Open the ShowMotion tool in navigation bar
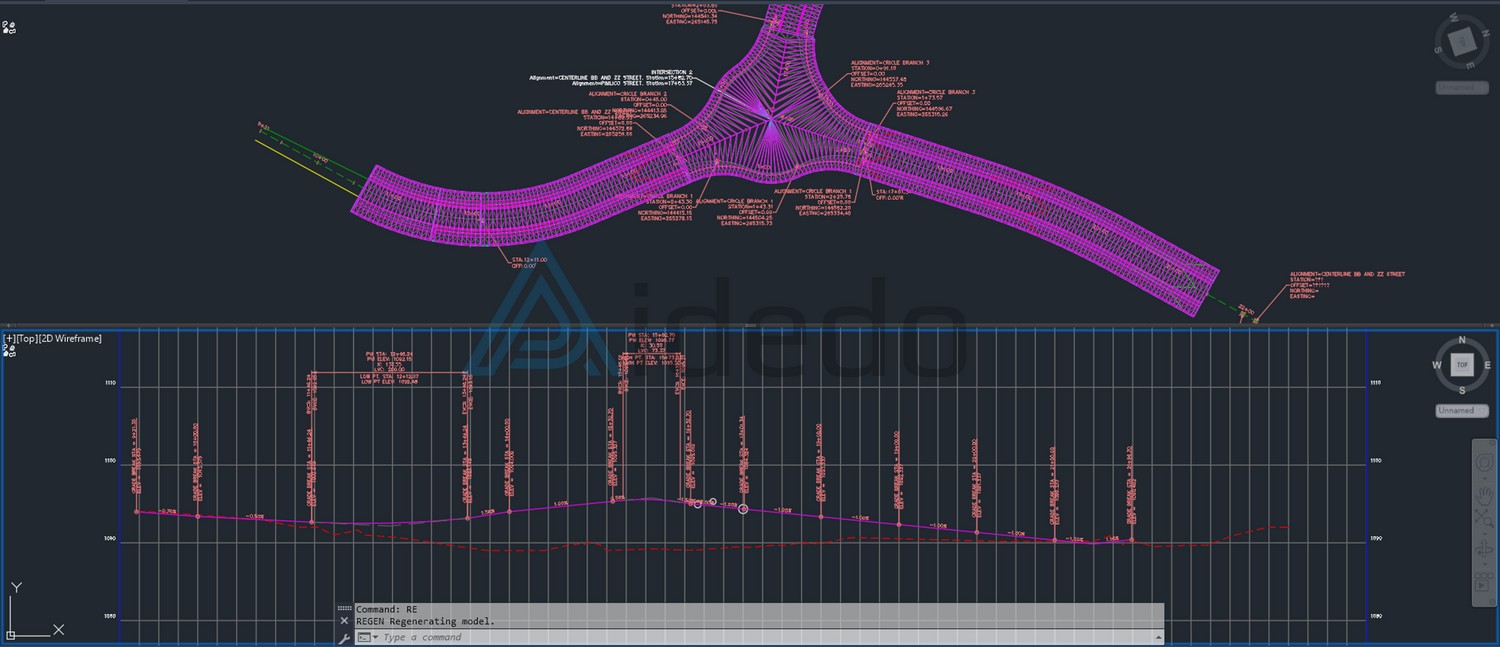Image resolution: width=1500 pixels, height=647 pixels. [x=1484, y=582]
